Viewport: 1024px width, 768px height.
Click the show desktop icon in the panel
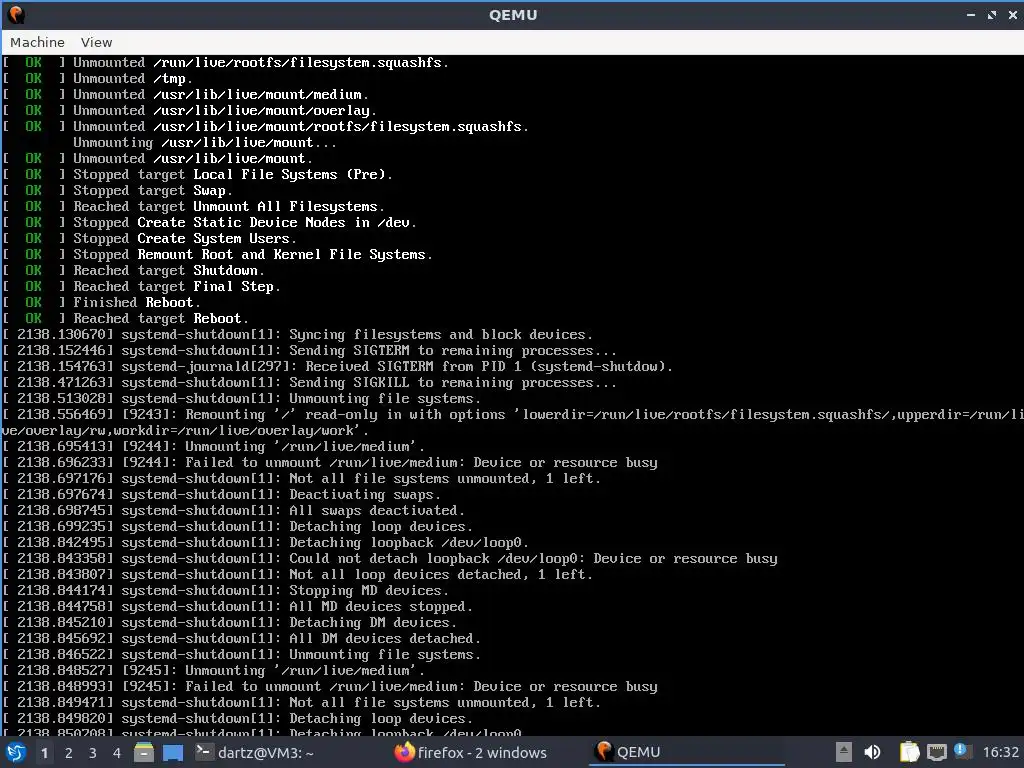click(x=172, y=752)
